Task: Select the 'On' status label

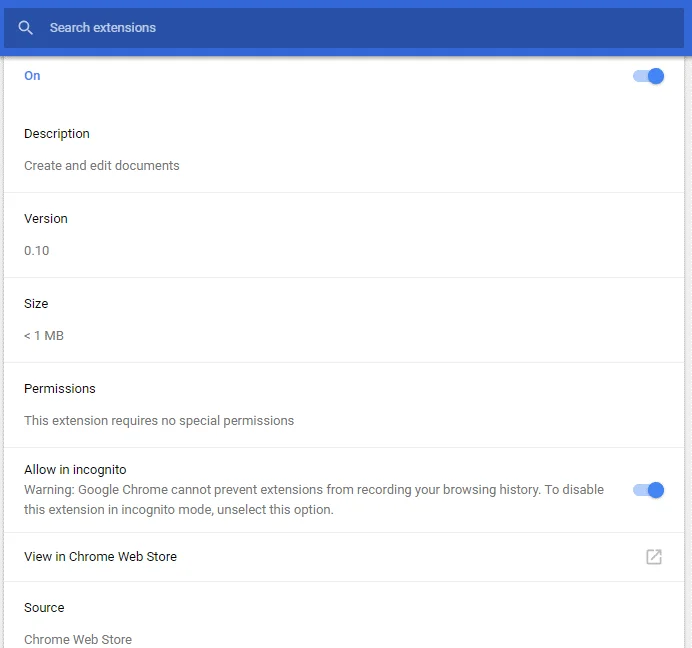Action: pos(32,76)
